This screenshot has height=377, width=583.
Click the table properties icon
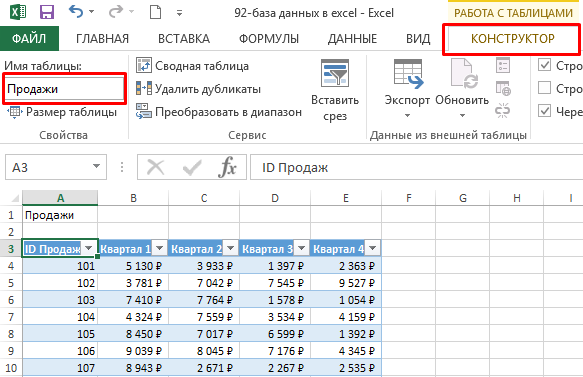(x=503, y=65)
